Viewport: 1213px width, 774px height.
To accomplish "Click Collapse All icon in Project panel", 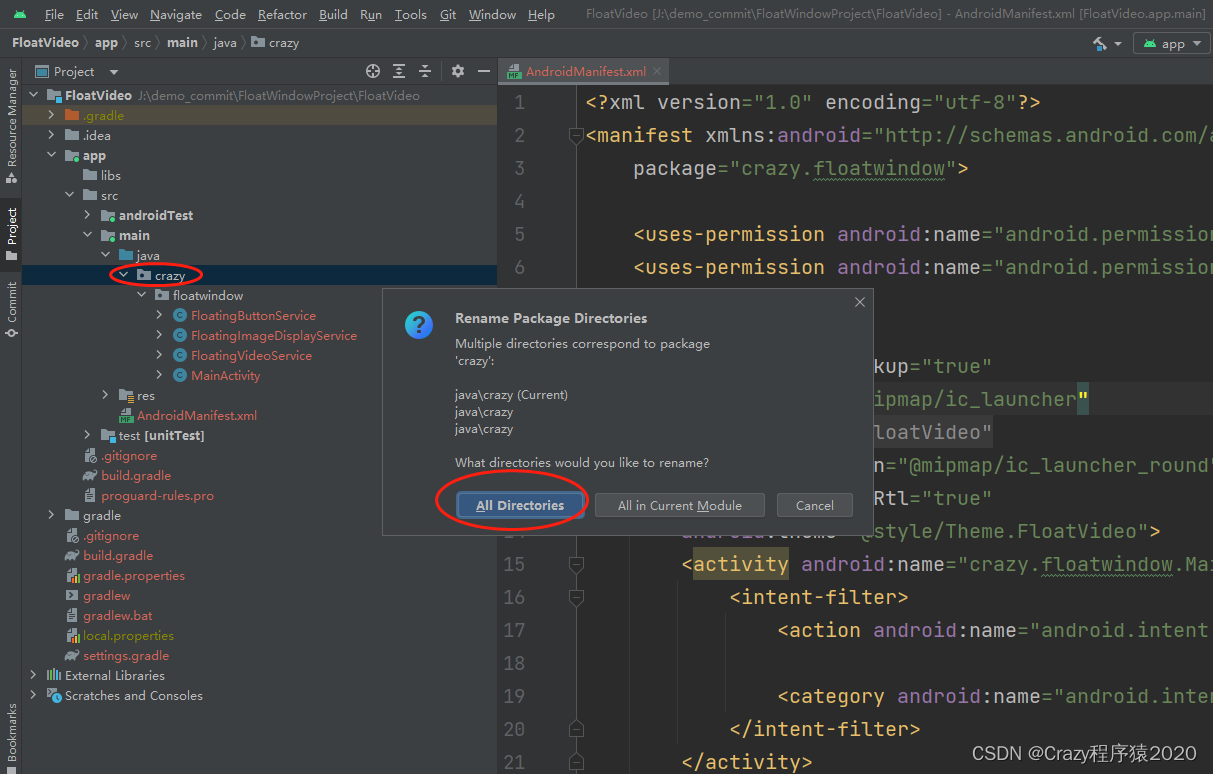I will [x=425, y=71].
